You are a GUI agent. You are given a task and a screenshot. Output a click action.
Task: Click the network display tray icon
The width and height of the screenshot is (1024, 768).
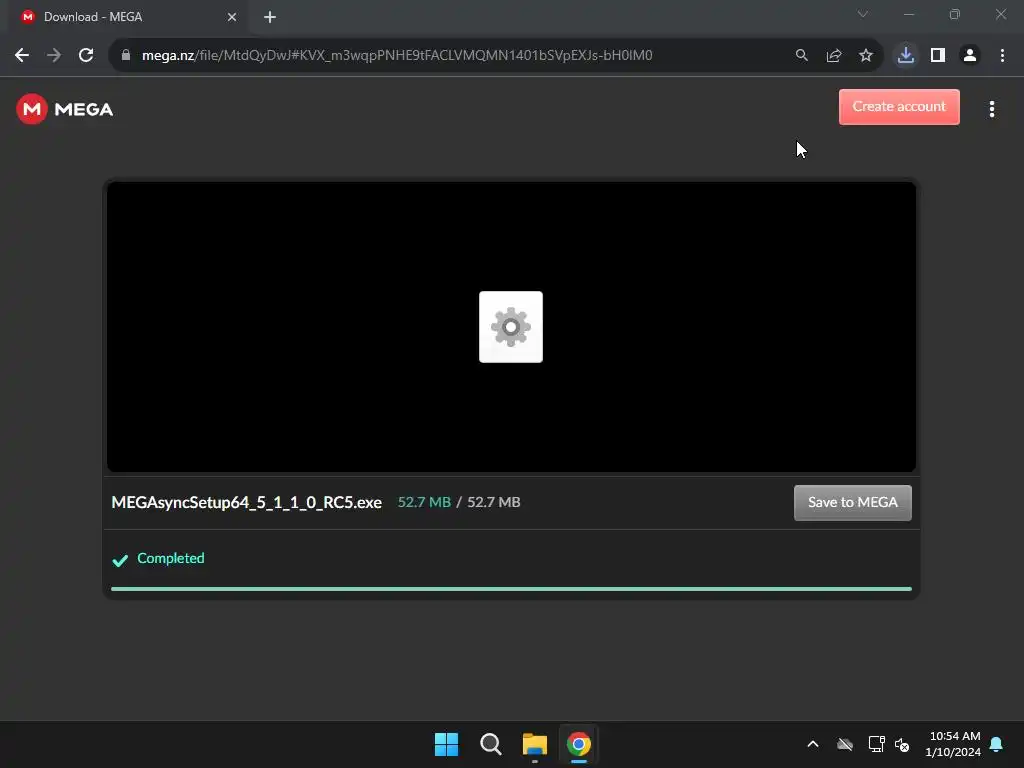point(876,744)
